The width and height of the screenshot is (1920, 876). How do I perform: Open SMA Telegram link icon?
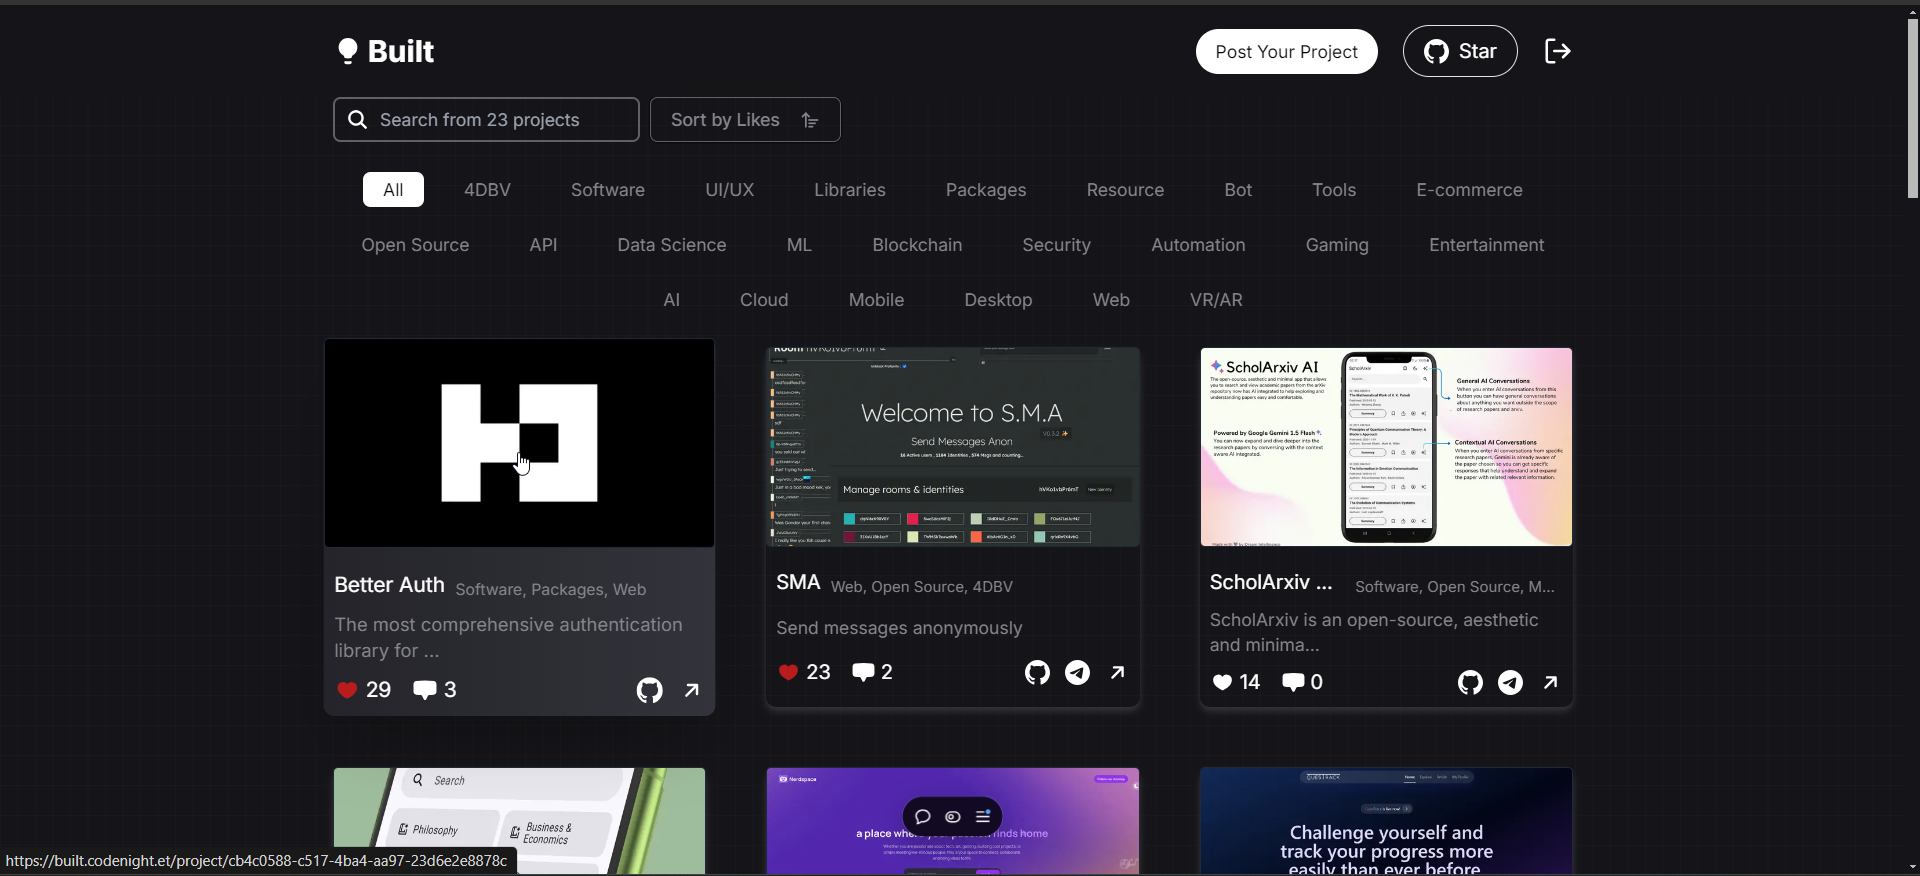point(1077,672)
